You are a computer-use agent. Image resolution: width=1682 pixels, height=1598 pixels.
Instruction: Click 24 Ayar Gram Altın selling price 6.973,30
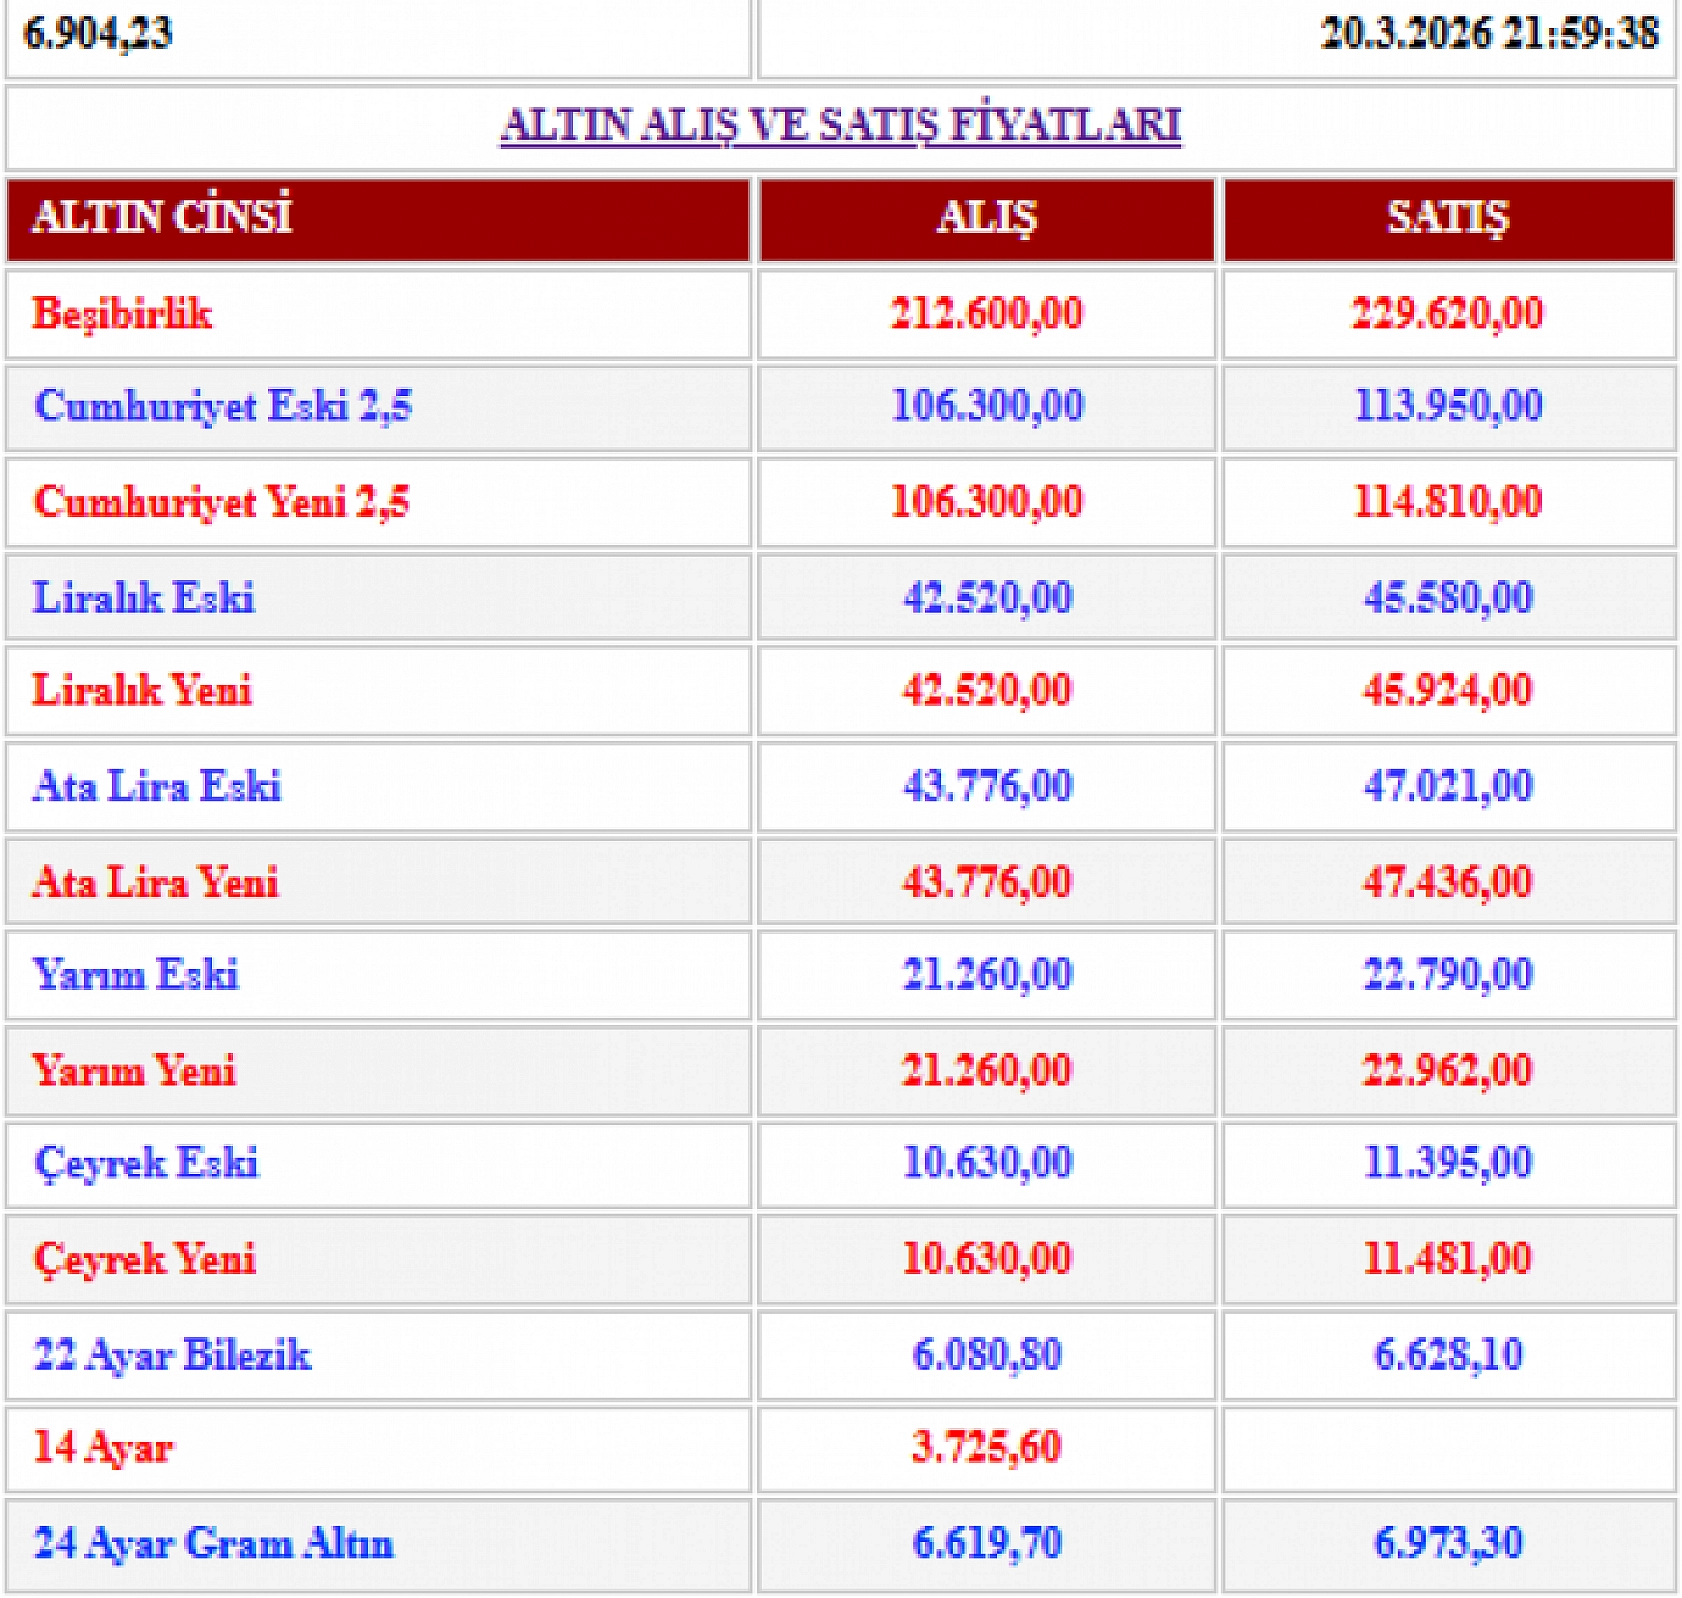pos(1449,1542)
